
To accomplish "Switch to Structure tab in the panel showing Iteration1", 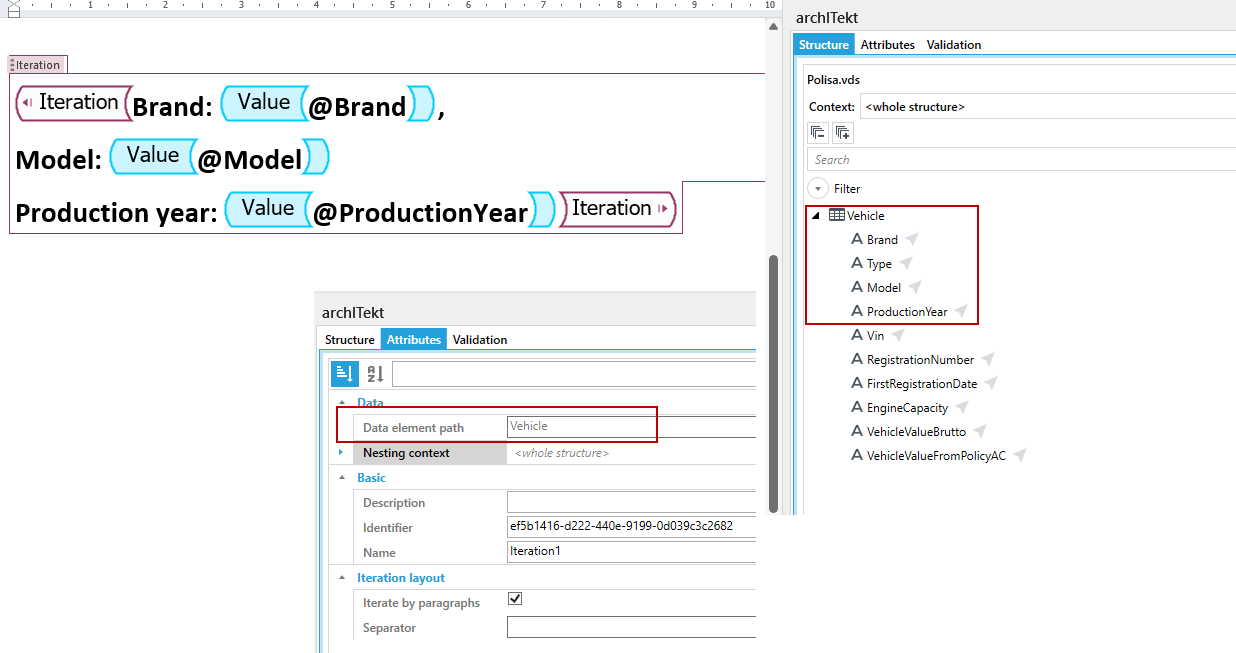I will pyautogui.click(x=350, y=340).
